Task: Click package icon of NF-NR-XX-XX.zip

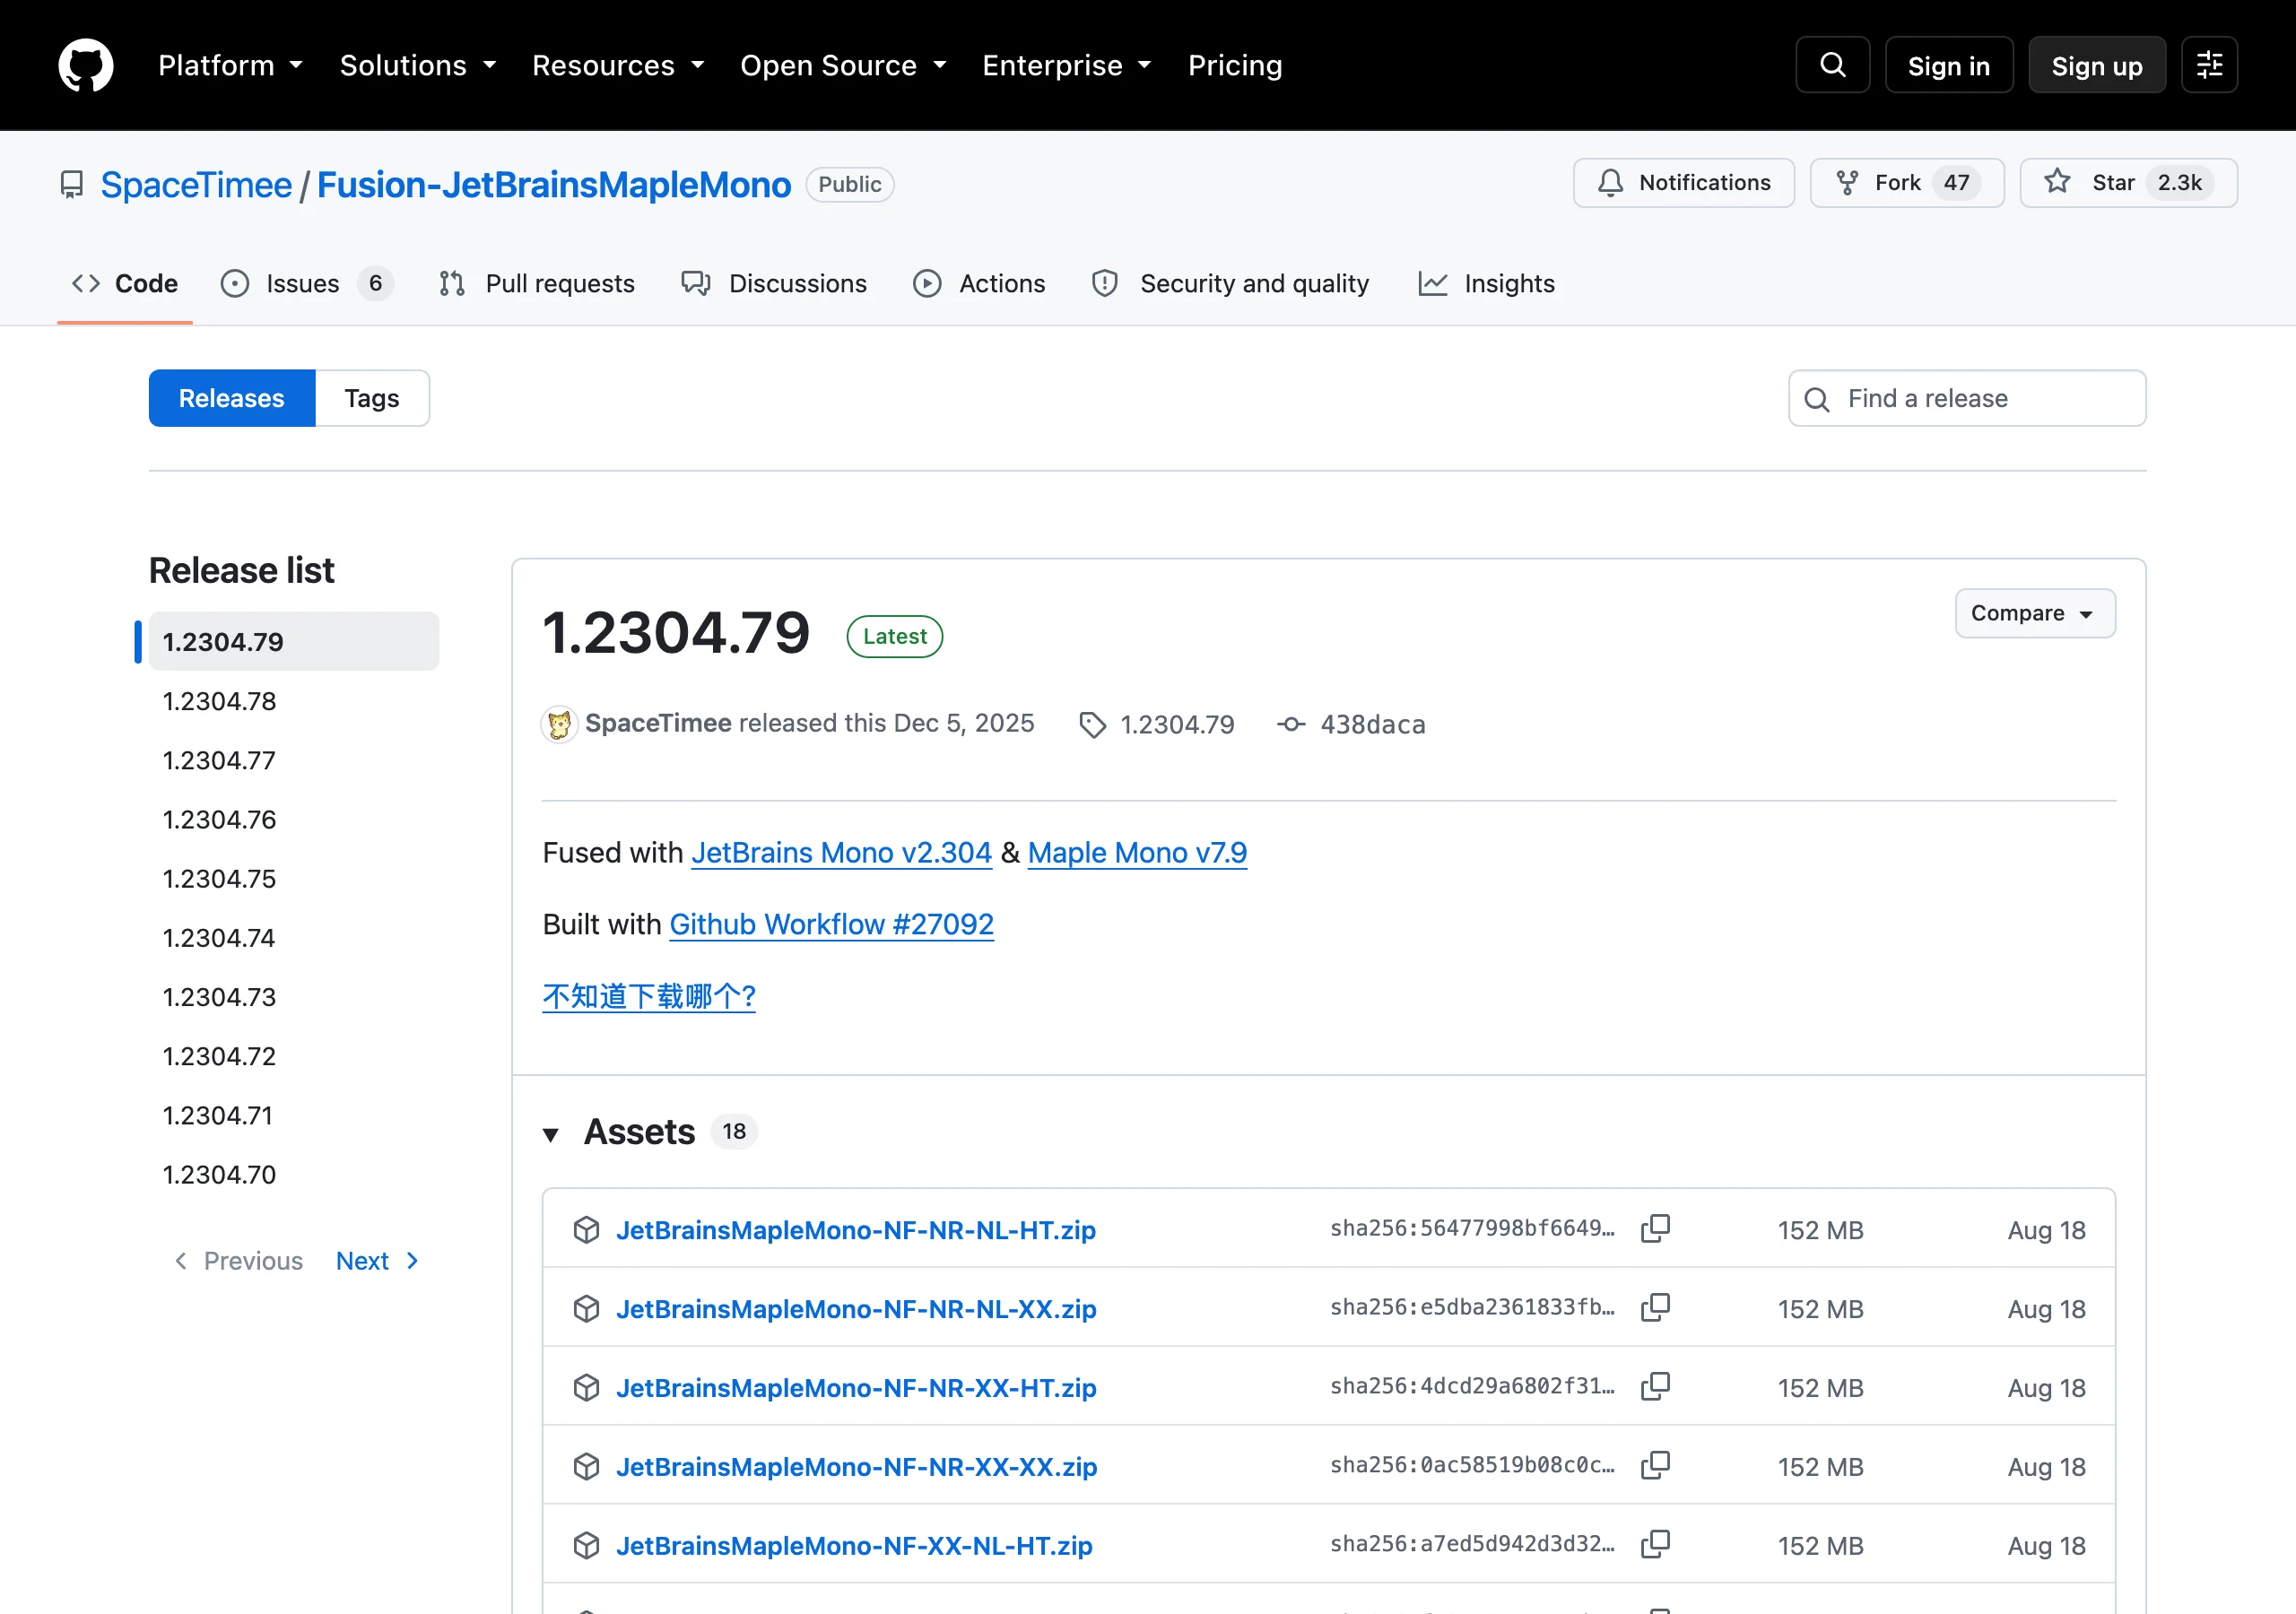Action: click(x=587, y=1467)
